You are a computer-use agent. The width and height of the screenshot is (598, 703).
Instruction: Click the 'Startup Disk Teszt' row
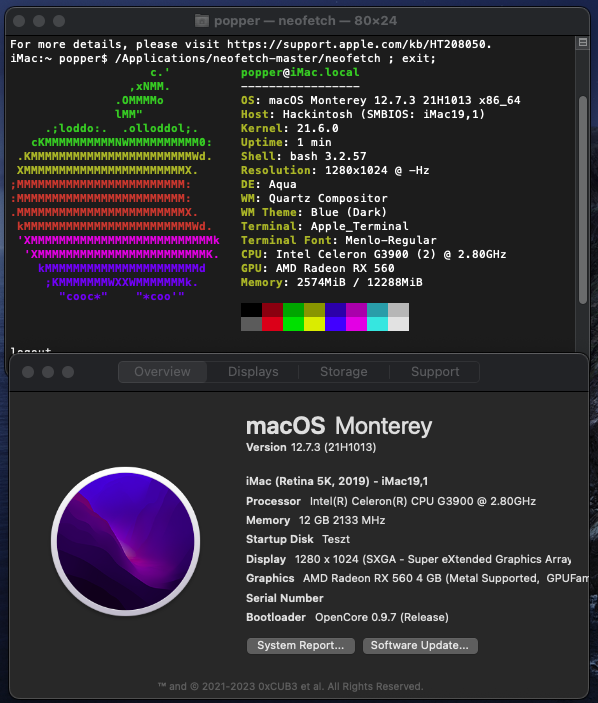pyautogui.click(x=298, y=539)
